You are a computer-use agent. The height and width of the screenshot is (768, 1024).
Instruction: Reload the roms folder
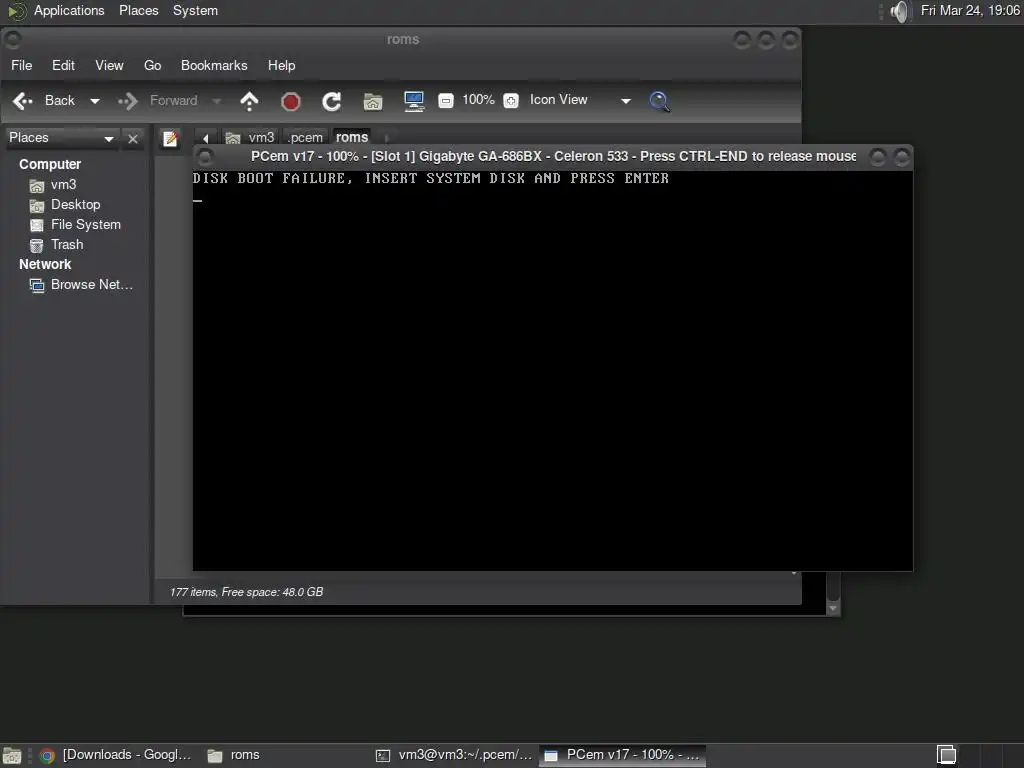point(332,101)
